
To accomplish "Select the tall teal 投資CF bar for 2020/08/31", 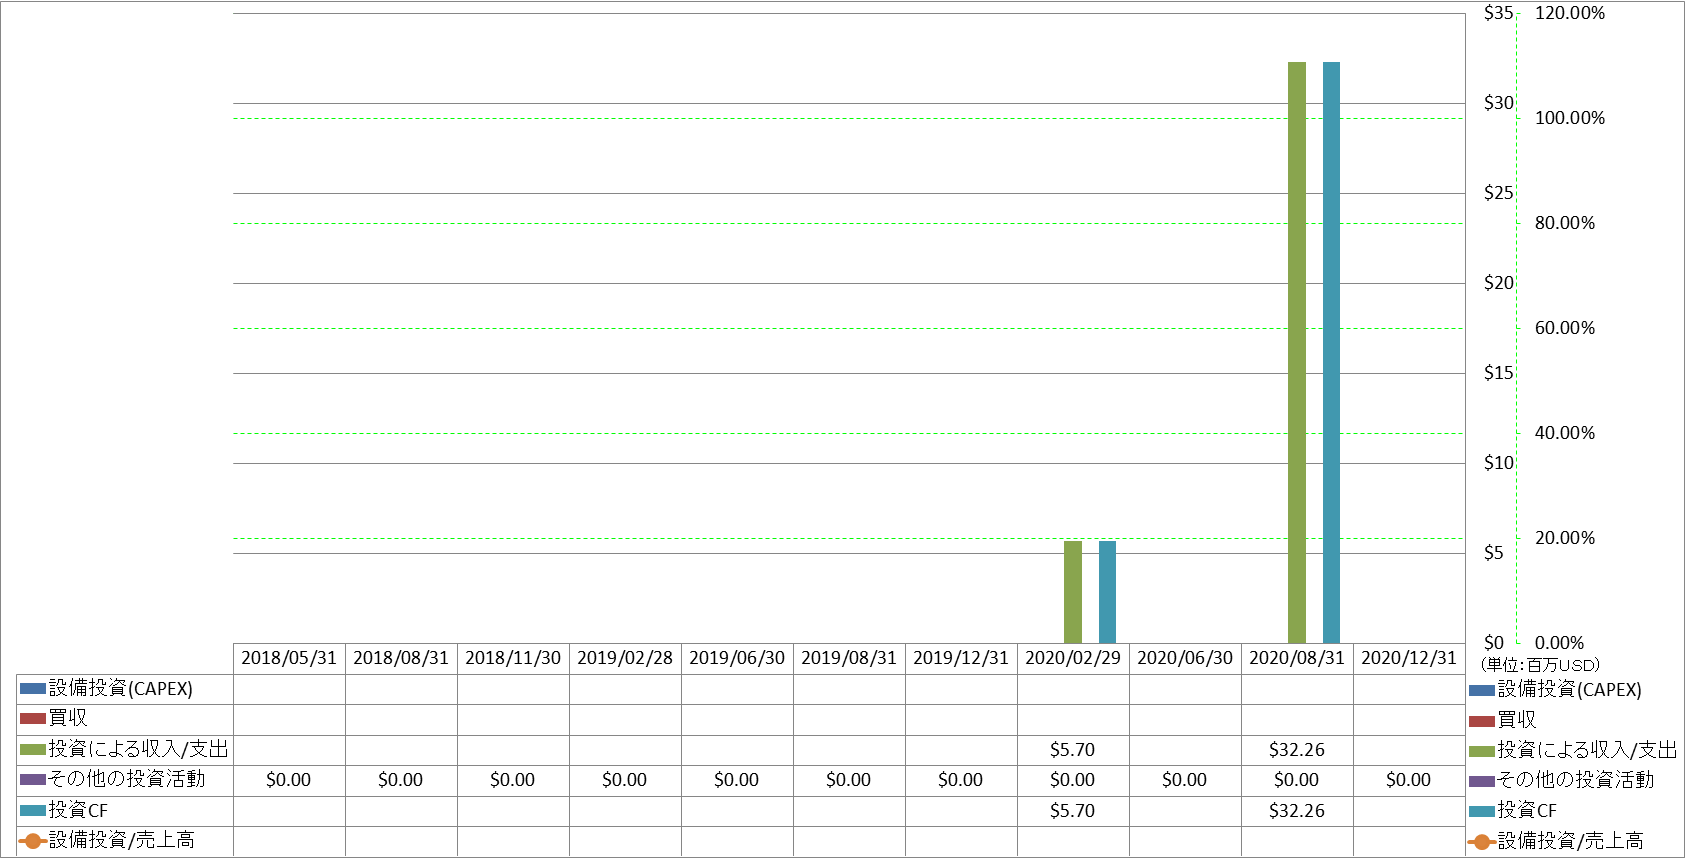I will pyautogui.click(x=1331, y=352).
